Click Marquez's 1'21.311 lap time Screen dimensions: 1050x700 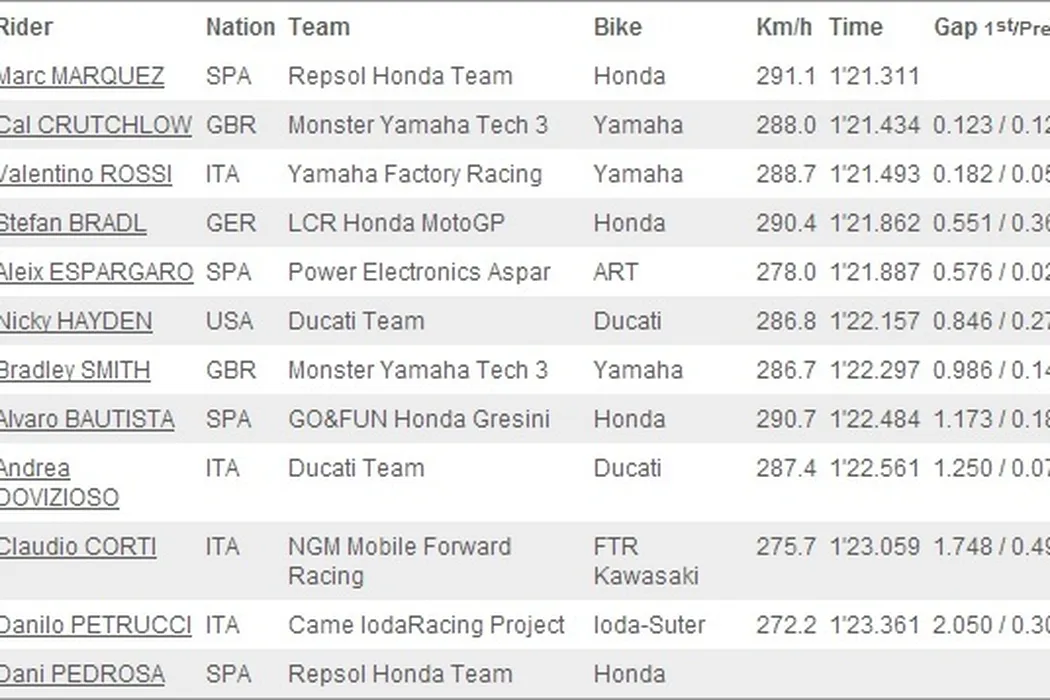click(x=874, y=76)
